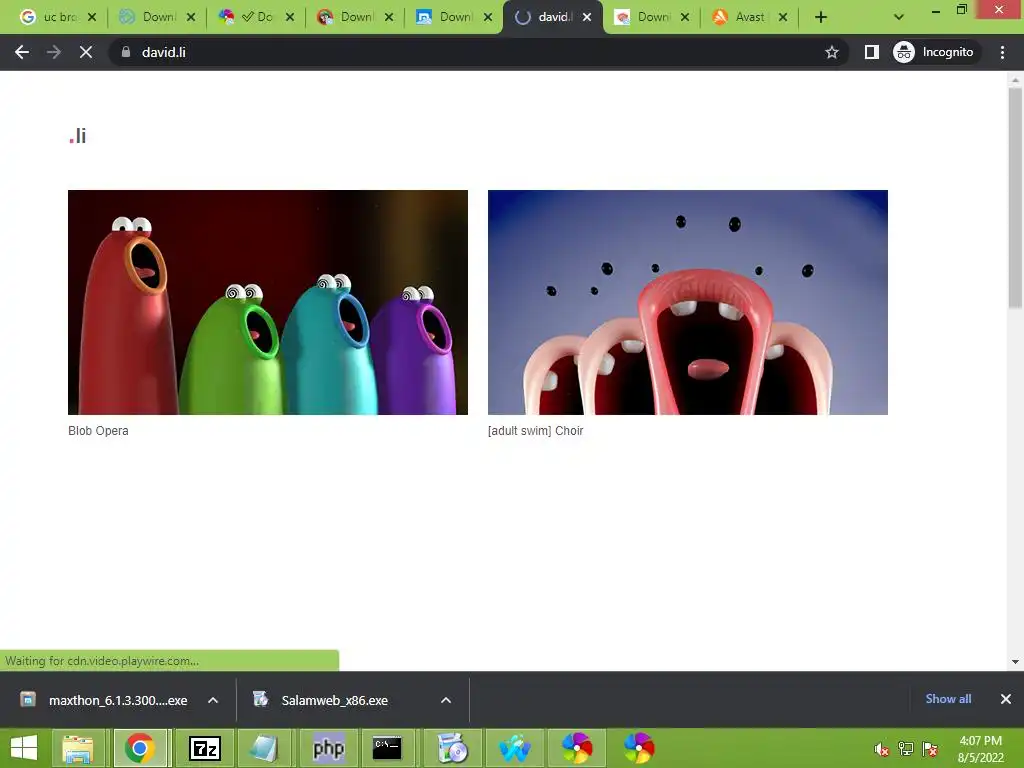Screen dimensions: 1024x768
Task: Click the muted volume tray icon
Action: pos(882,749)
